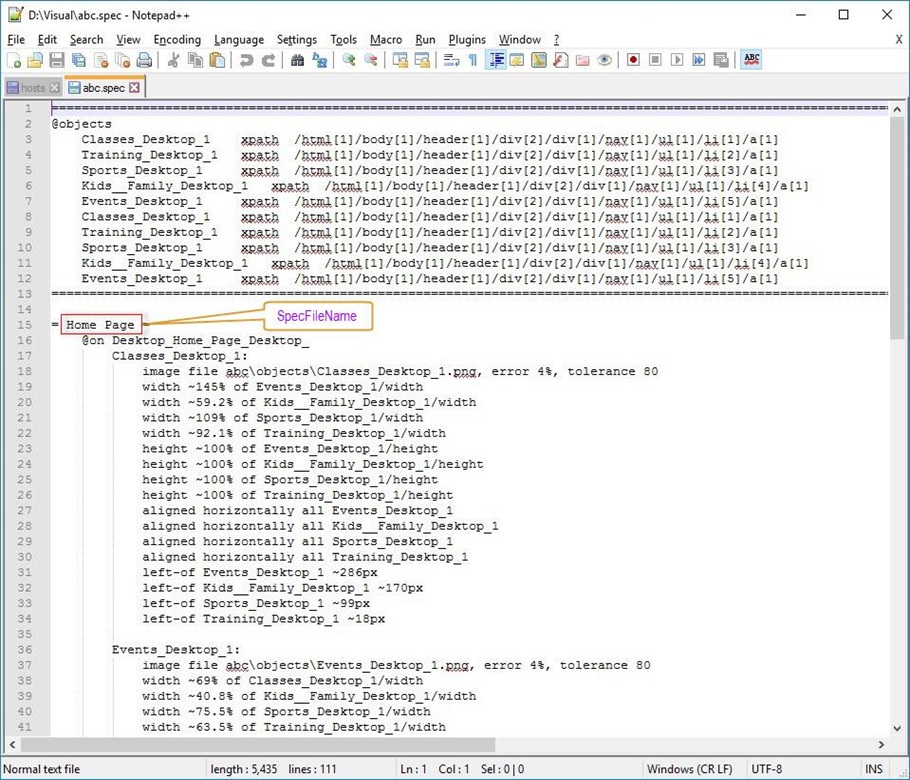Open the Search menu
910x780 pixels.
coord(86,39)
